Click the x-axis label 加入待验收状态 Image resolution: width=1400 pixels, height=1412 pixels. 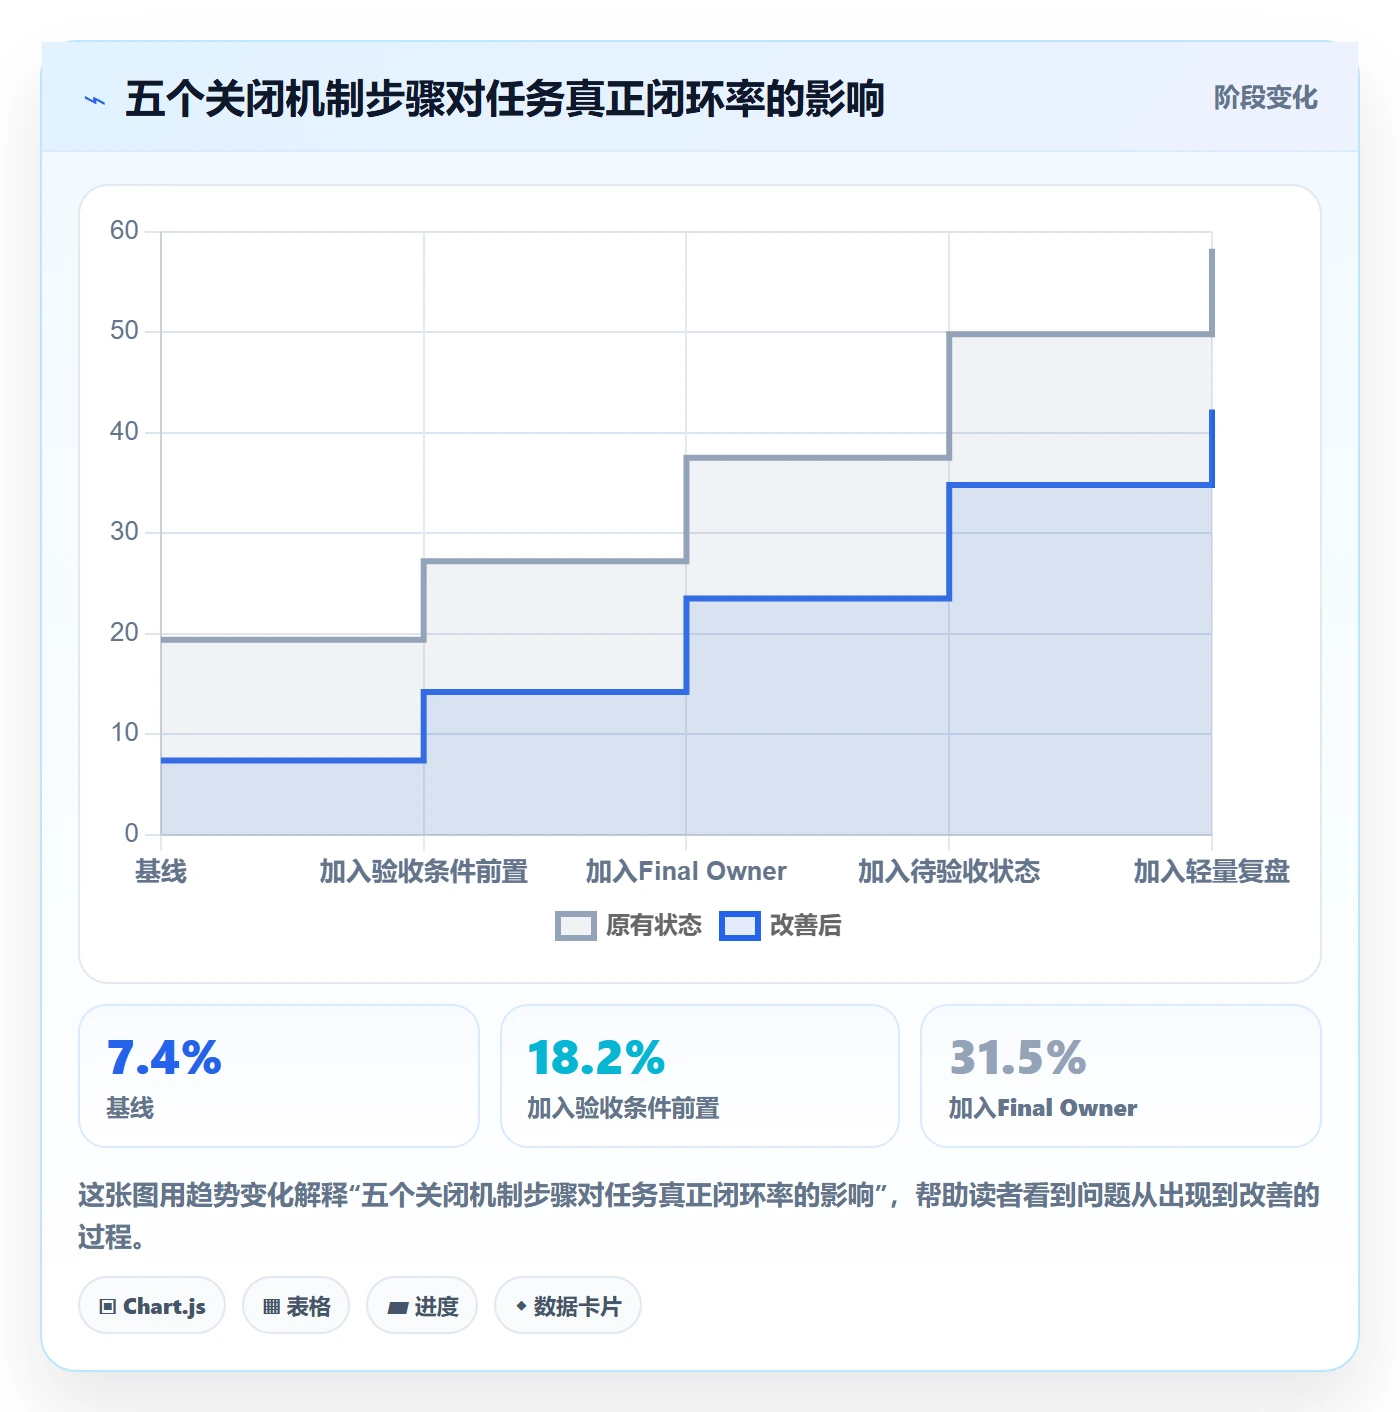click(x=949, y=872)
